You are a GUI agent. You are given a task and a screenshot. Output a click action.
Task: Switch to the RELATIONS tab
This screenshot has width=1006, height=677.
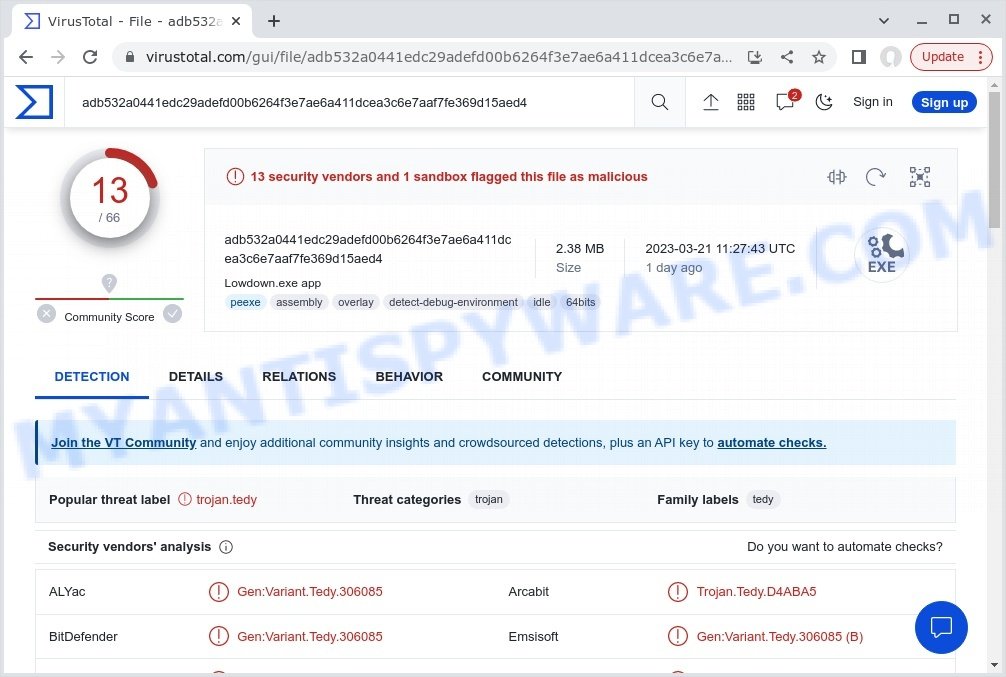click(299, 377)
